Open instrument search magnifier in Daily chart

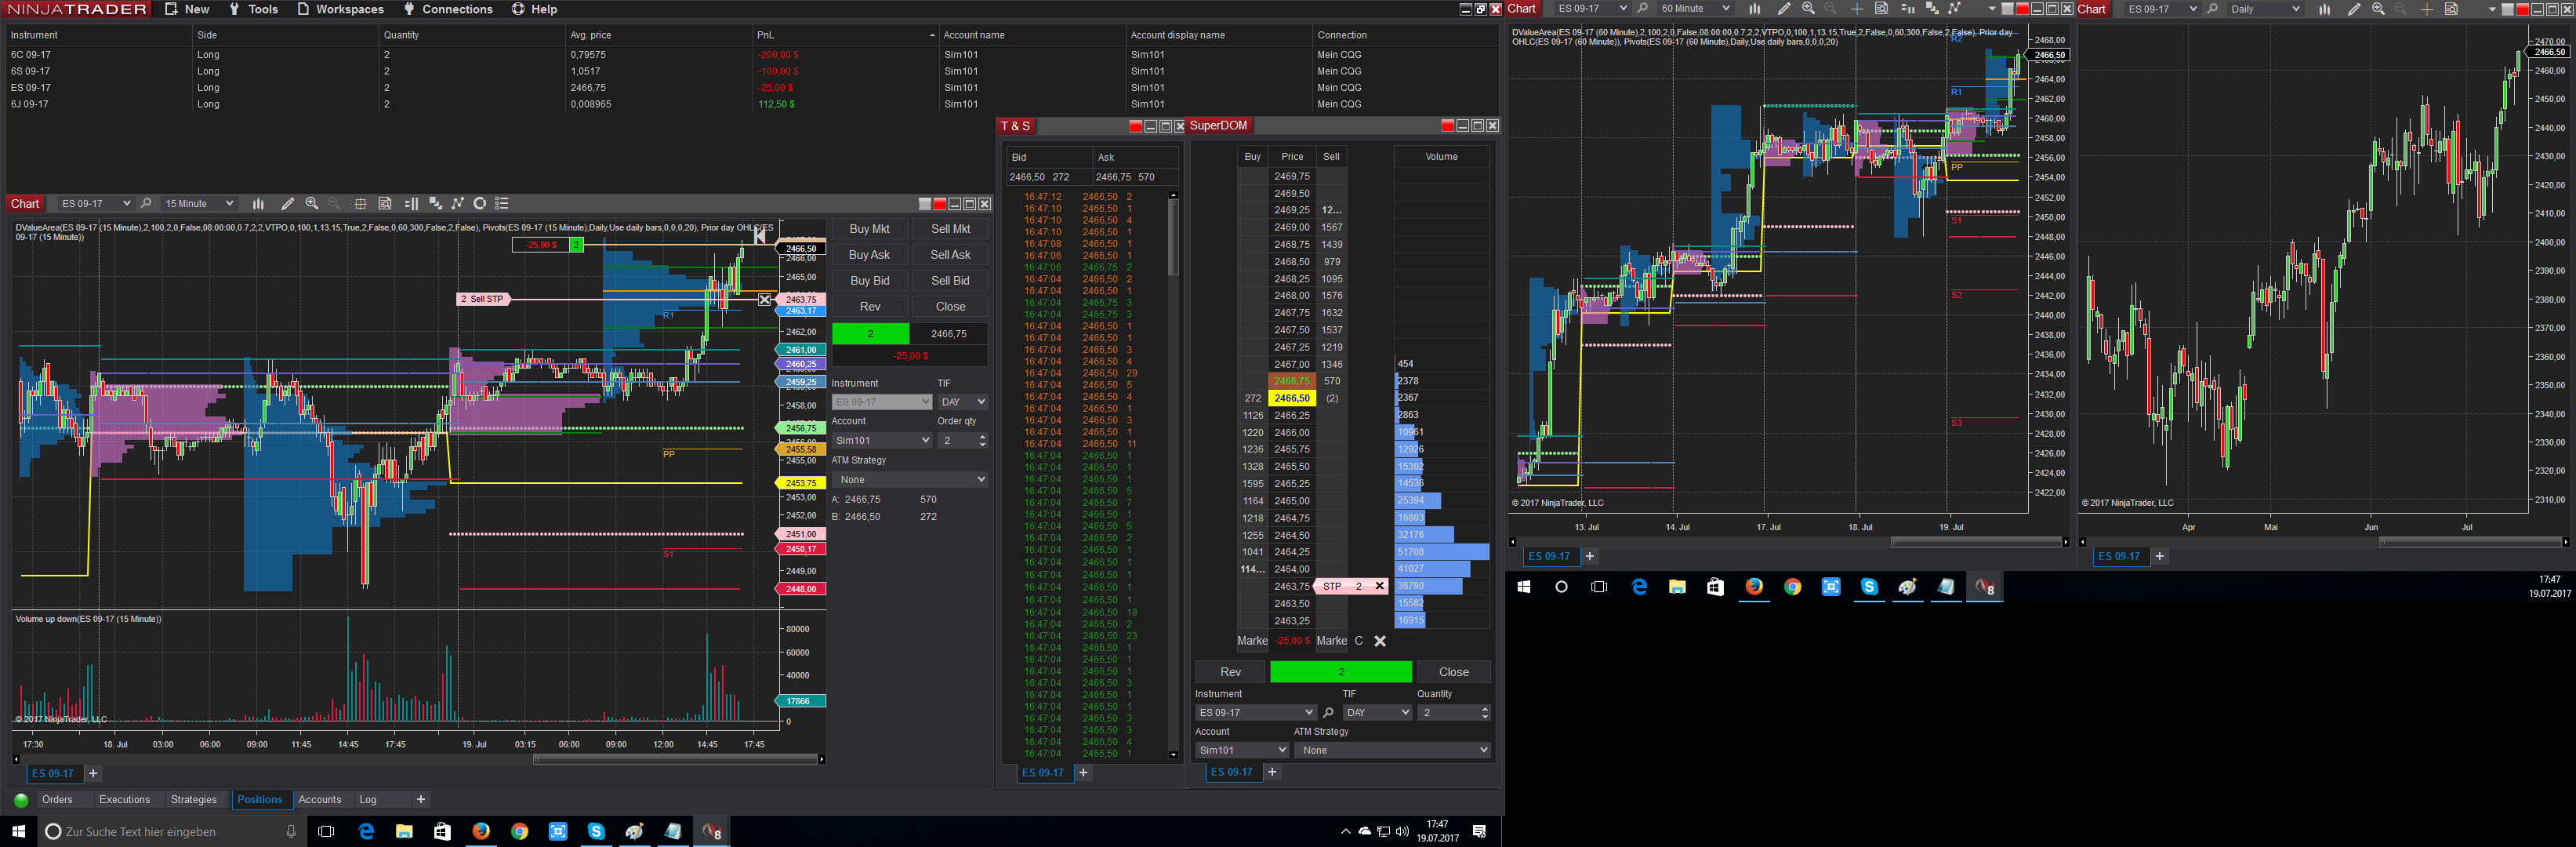(2213, 9)
